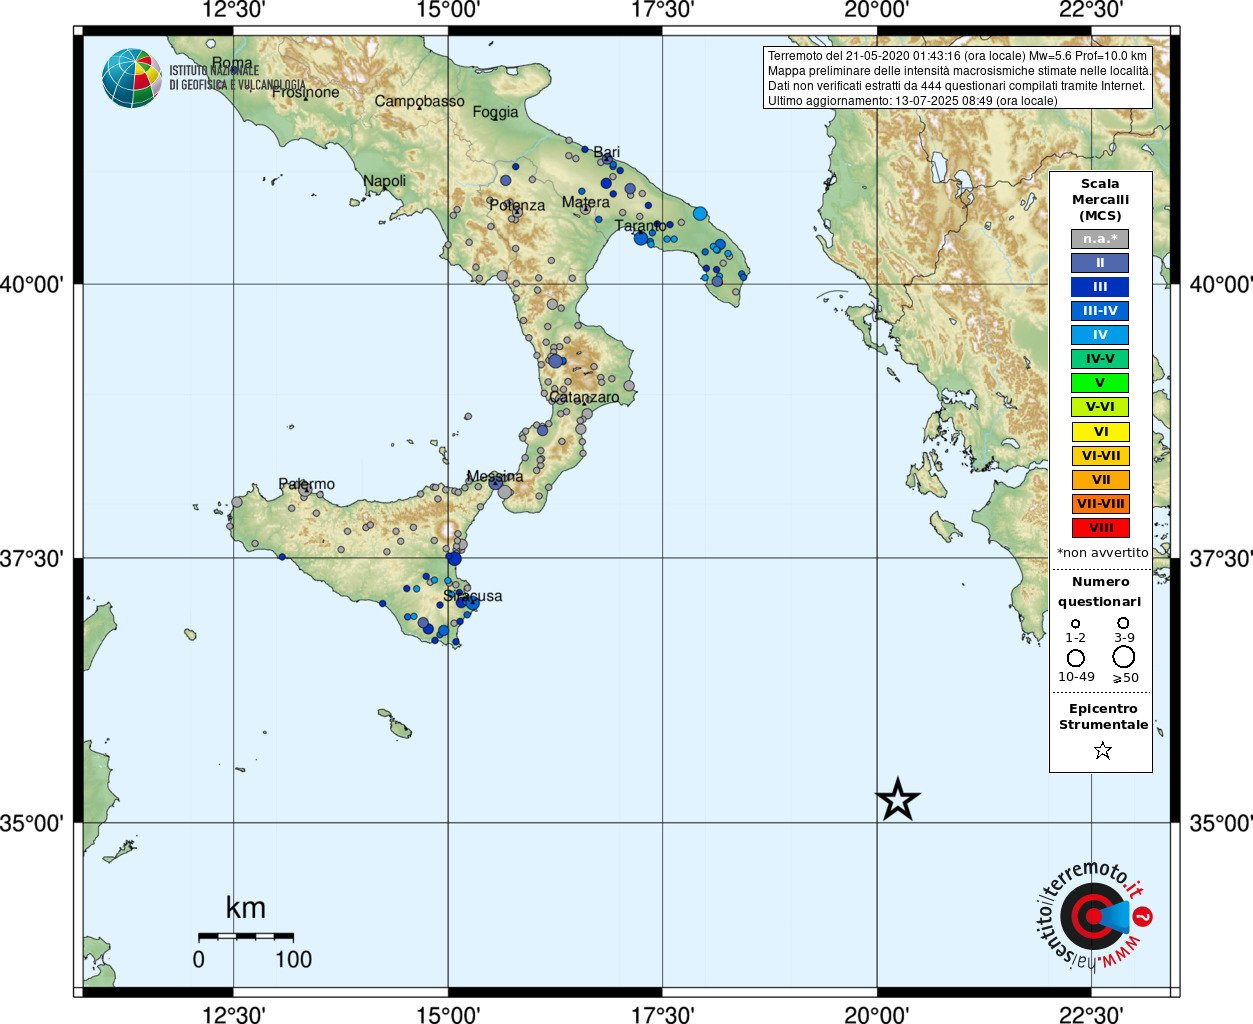Viewport: 1253px width, 1024px height.
Task: Select the intensity VII orange swatch
Action: click(x=1100, y=480)
